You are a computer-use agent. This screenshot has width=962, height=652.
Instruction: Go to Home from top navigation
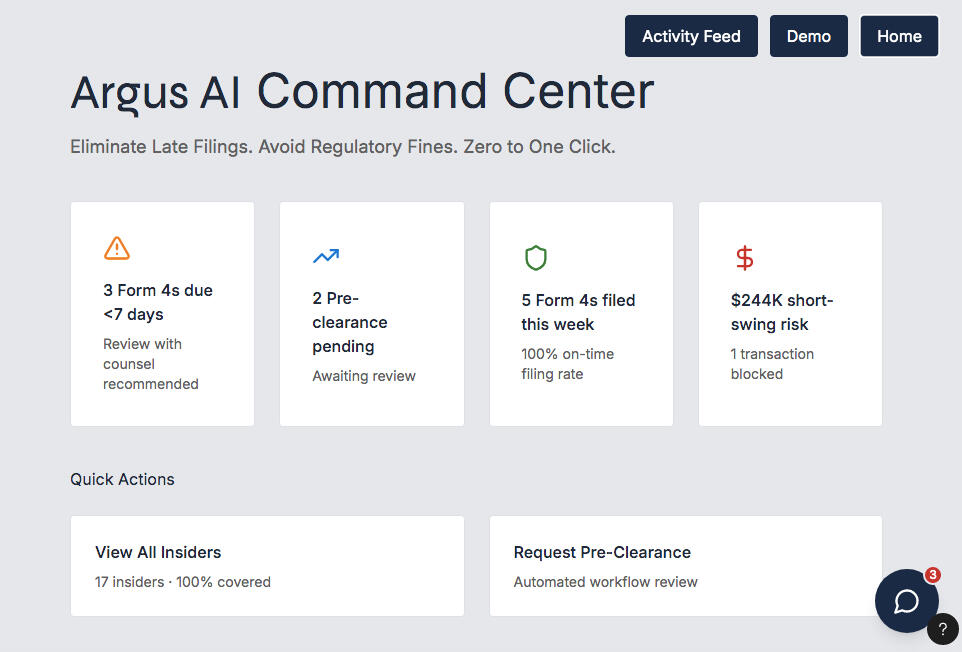(899, 36)
